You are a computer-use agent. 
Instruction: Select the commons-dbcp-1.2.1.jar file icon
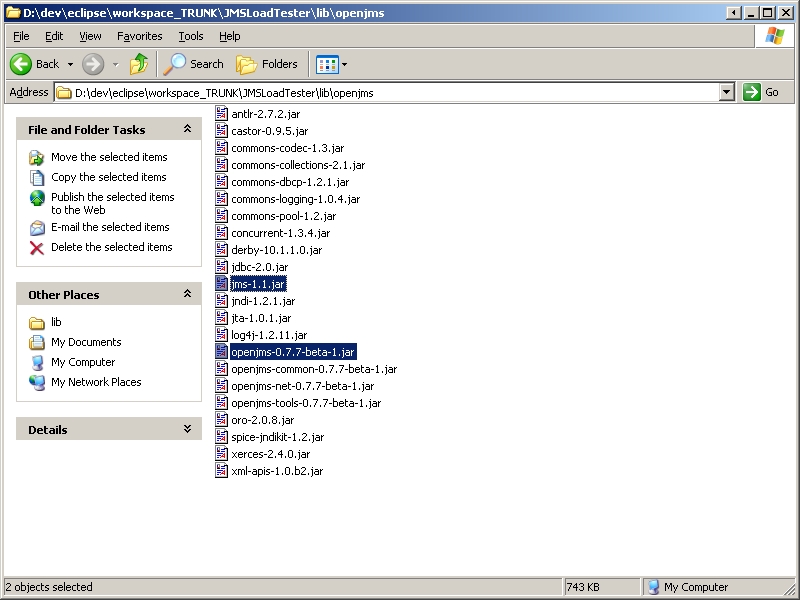221,181
